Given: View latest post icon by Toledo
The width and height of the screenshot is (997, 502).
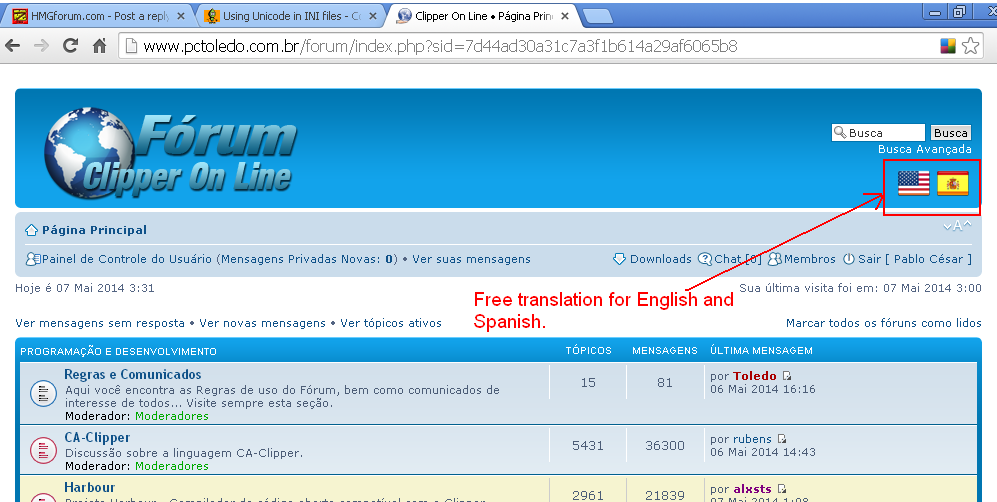Looking at the screenshot, I should [787, 376].
